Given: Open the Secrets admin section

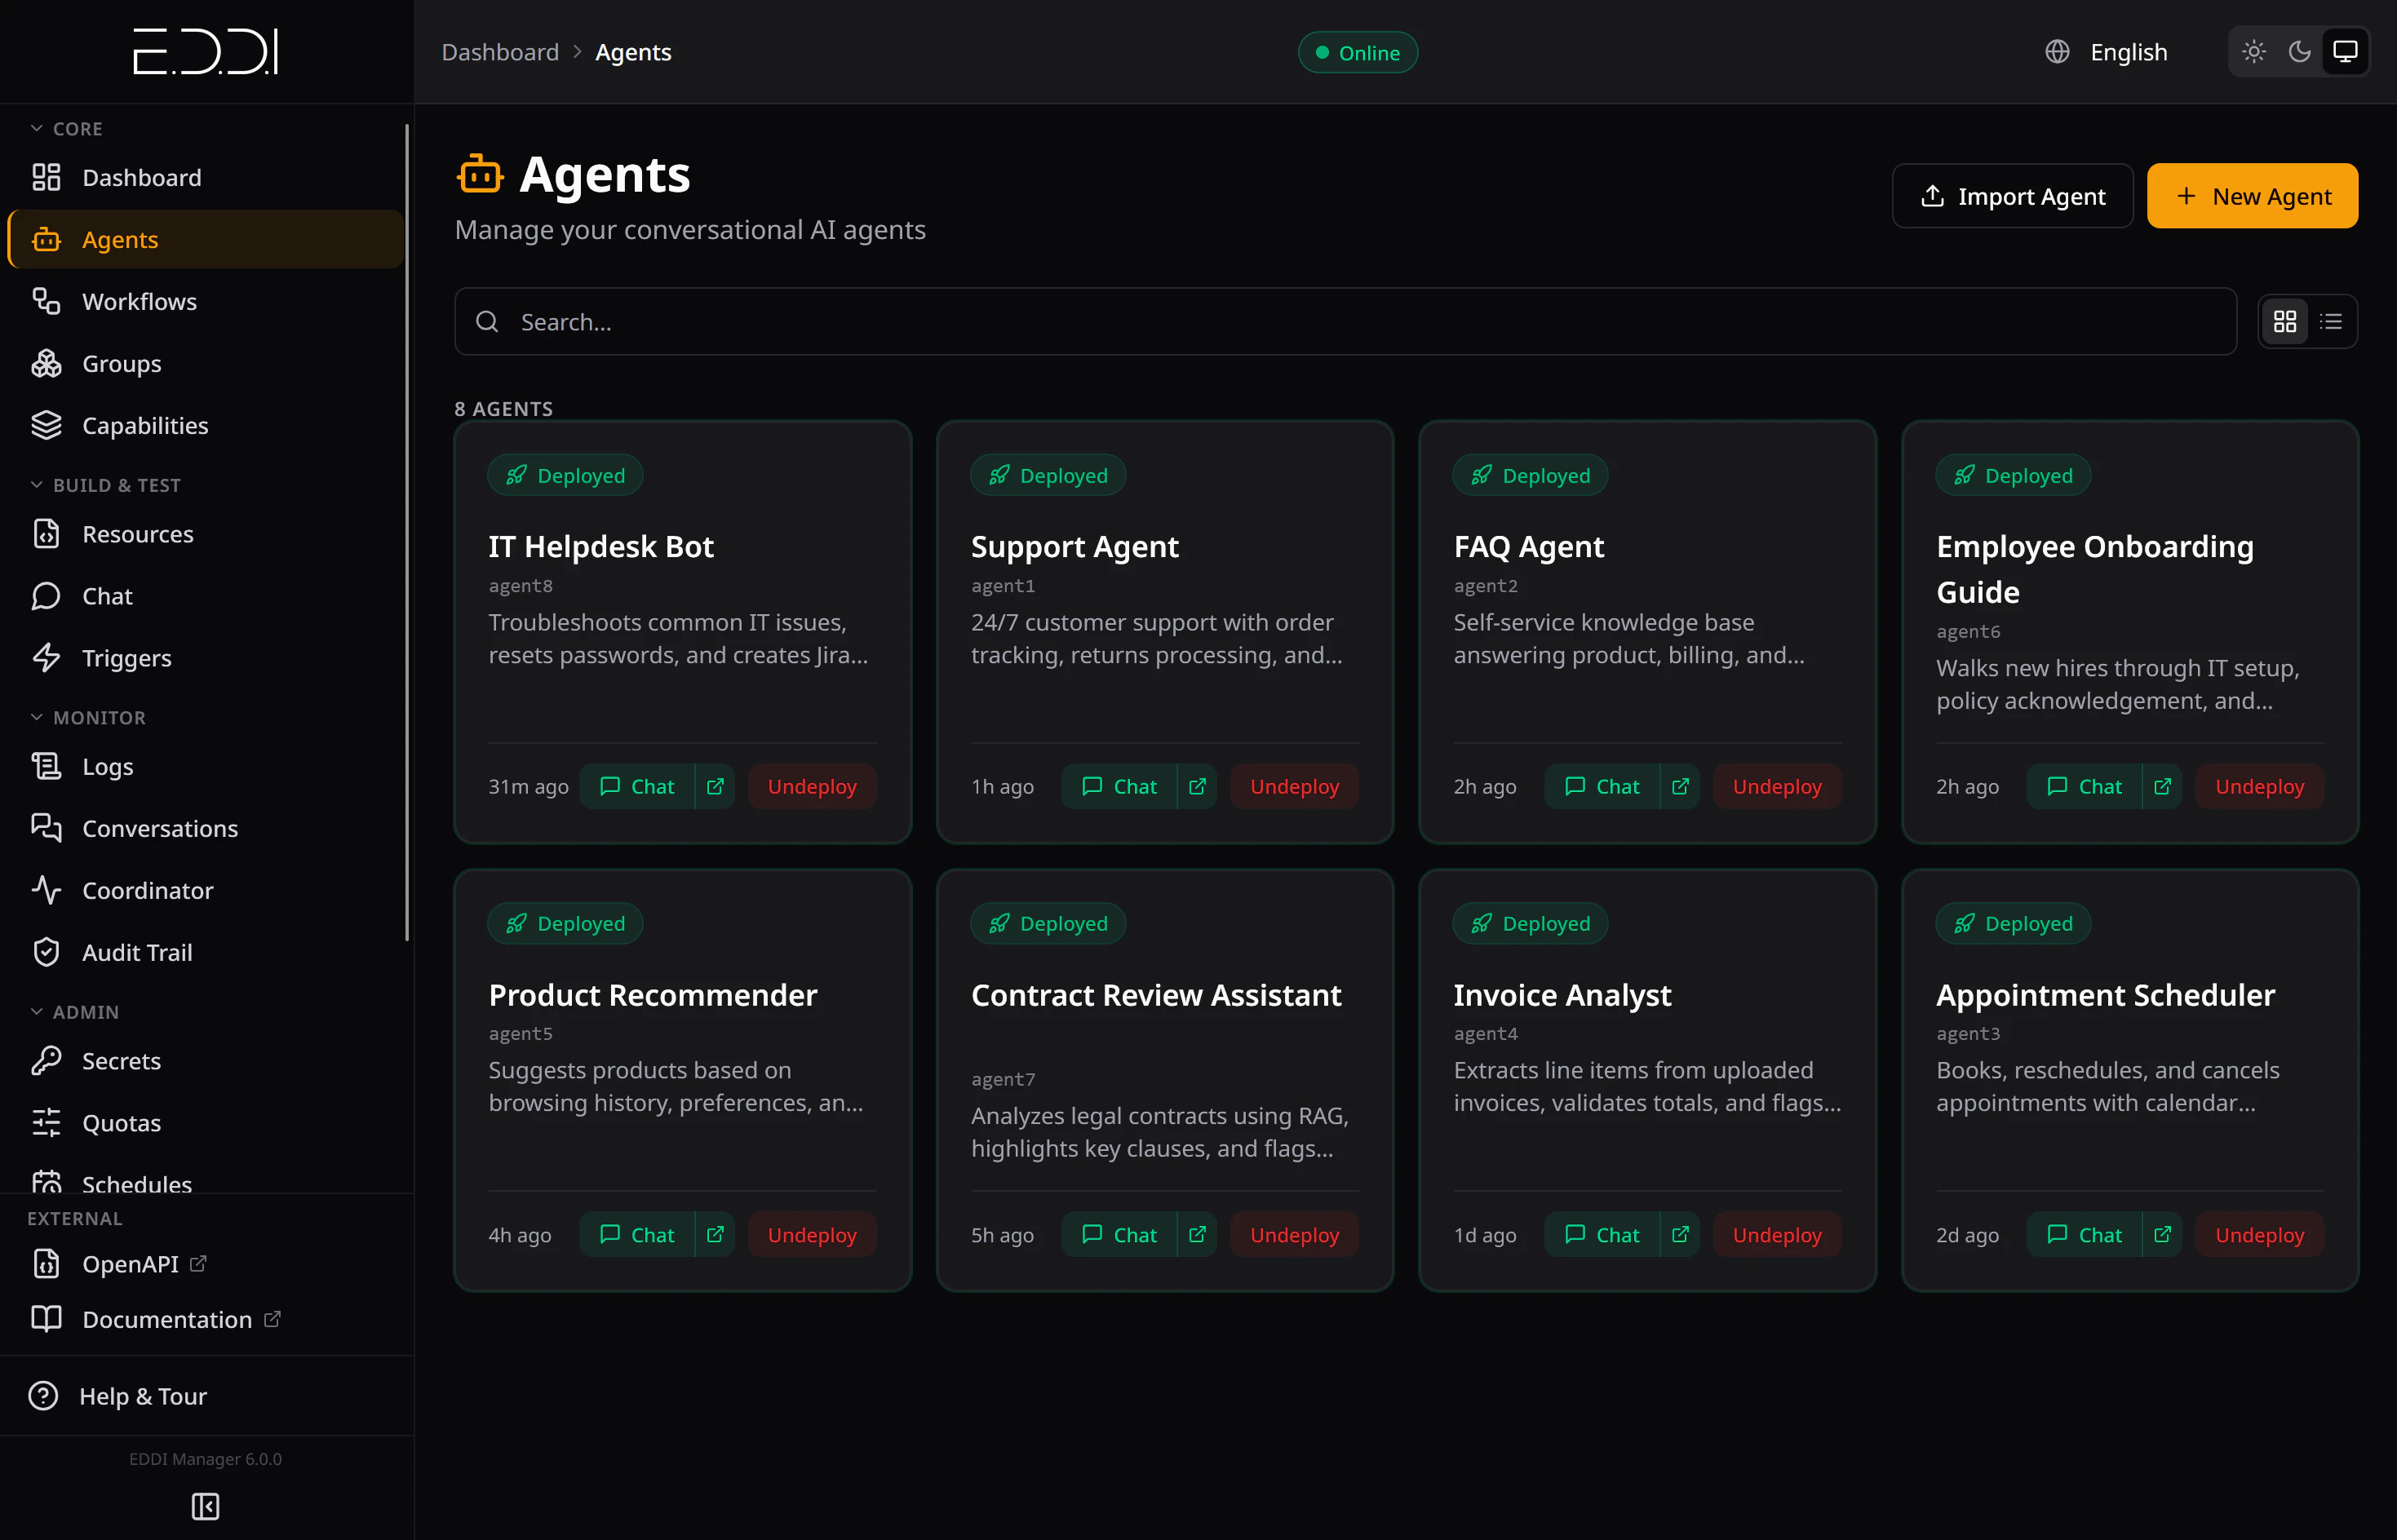Looking at the screenshot, I should click(x=121, y=1061).
